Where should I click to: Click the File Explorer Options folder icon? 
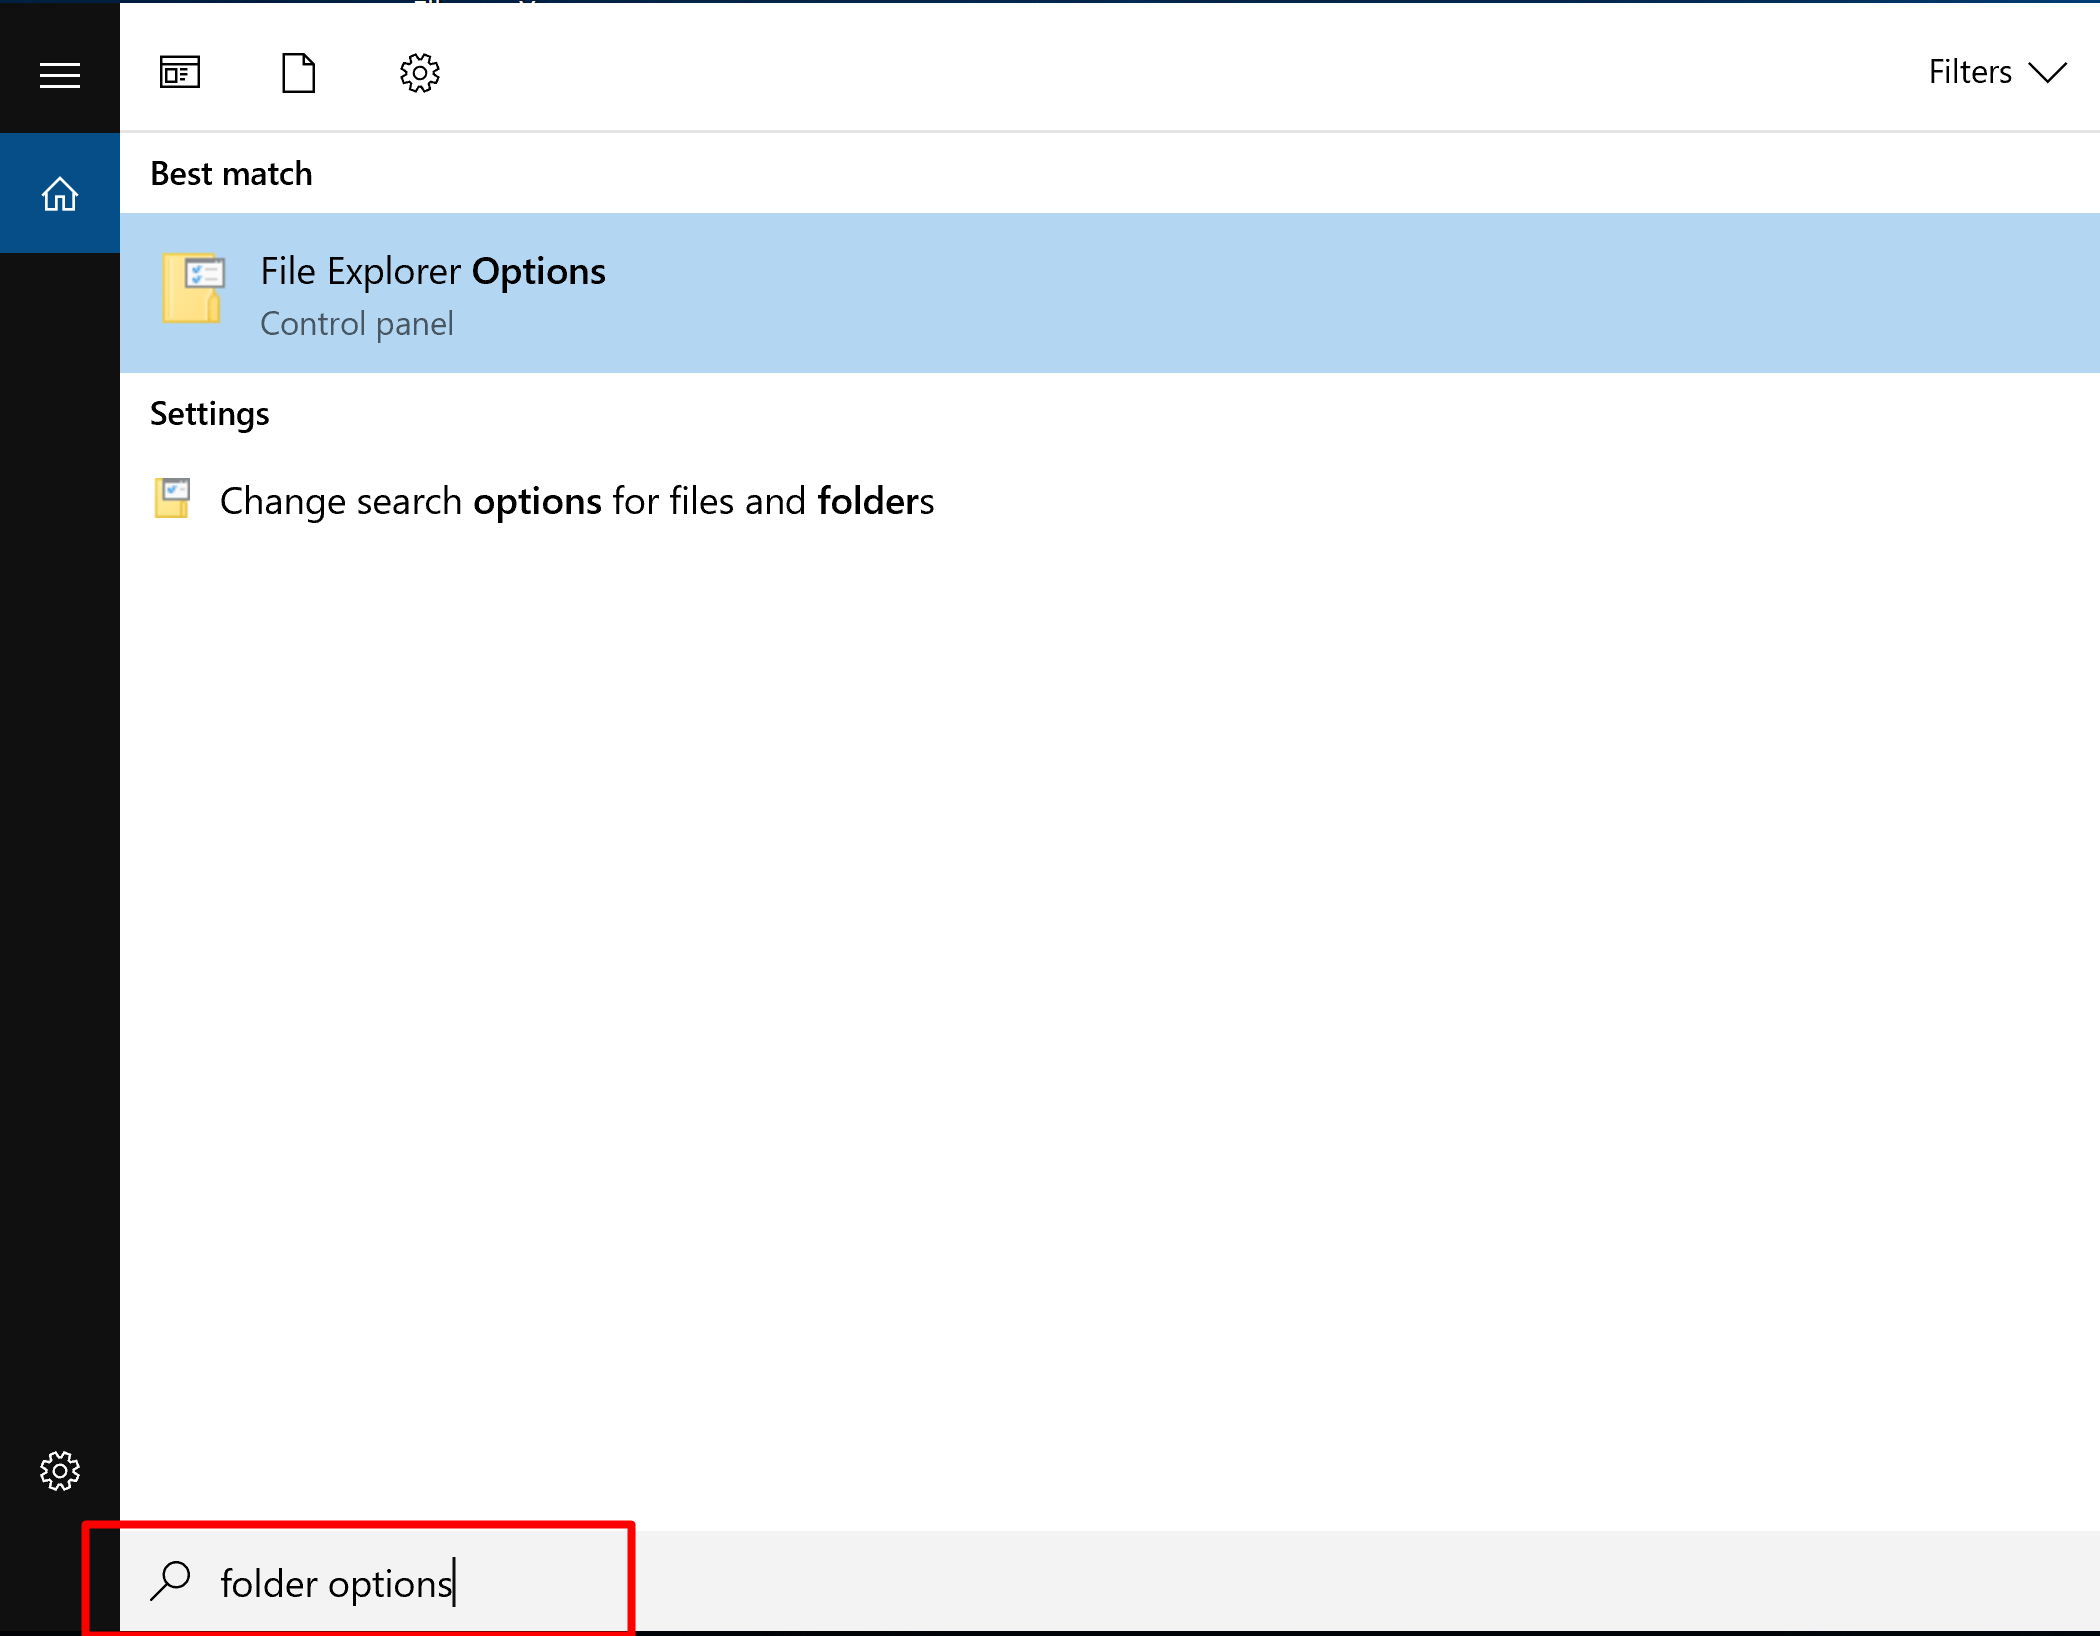[x=193, y=288]
